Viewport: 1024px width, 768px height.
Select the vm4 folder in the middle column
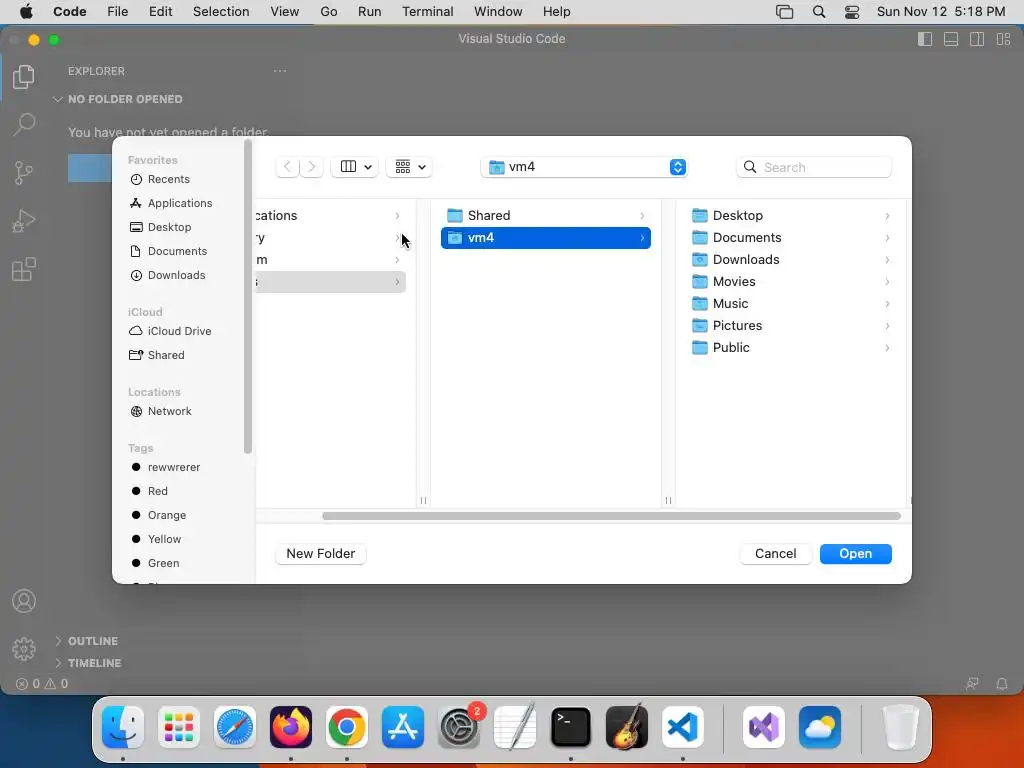pos(545,238)
